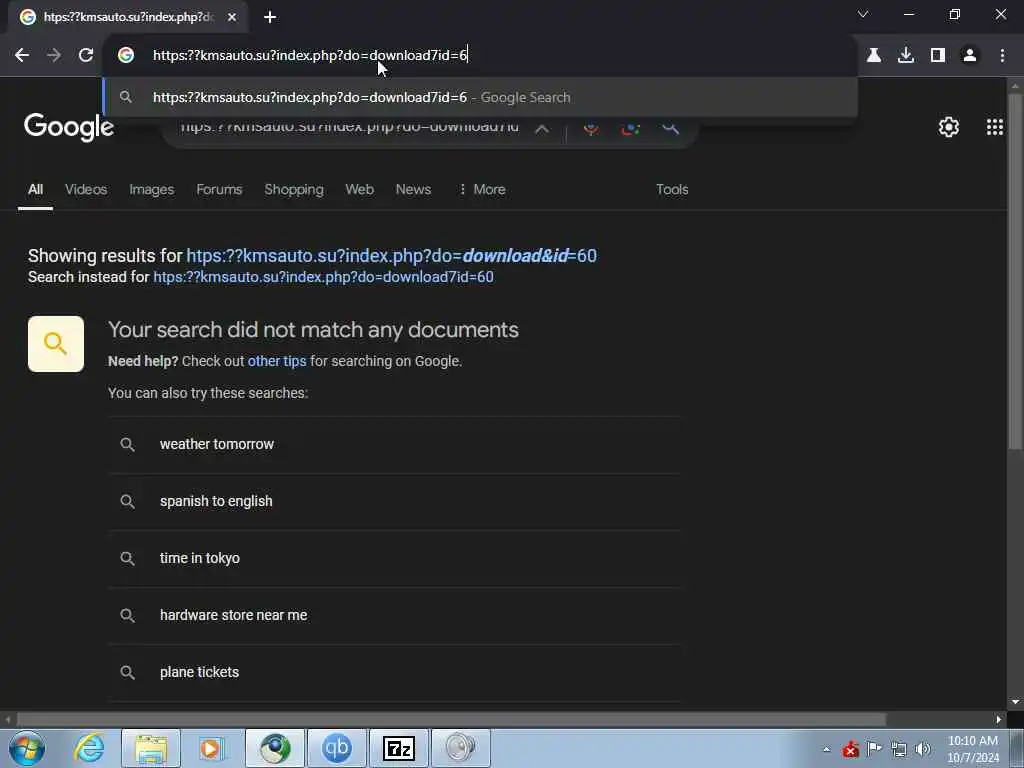
Task: Click inside the address bar text
Action: point(310,56)
